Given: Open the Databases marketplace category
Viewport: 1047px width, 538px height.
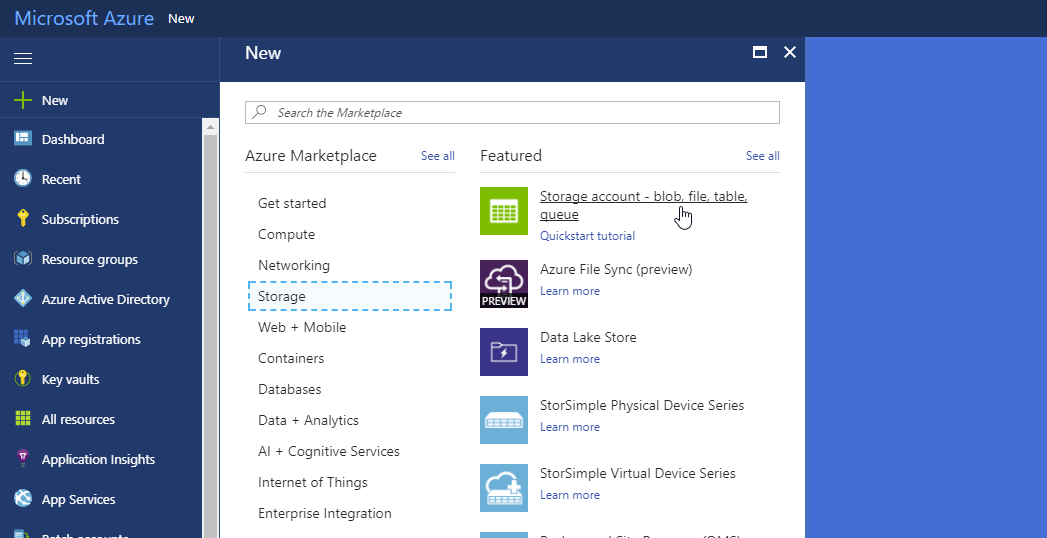Looking at the screenshot, I should 289,389.
